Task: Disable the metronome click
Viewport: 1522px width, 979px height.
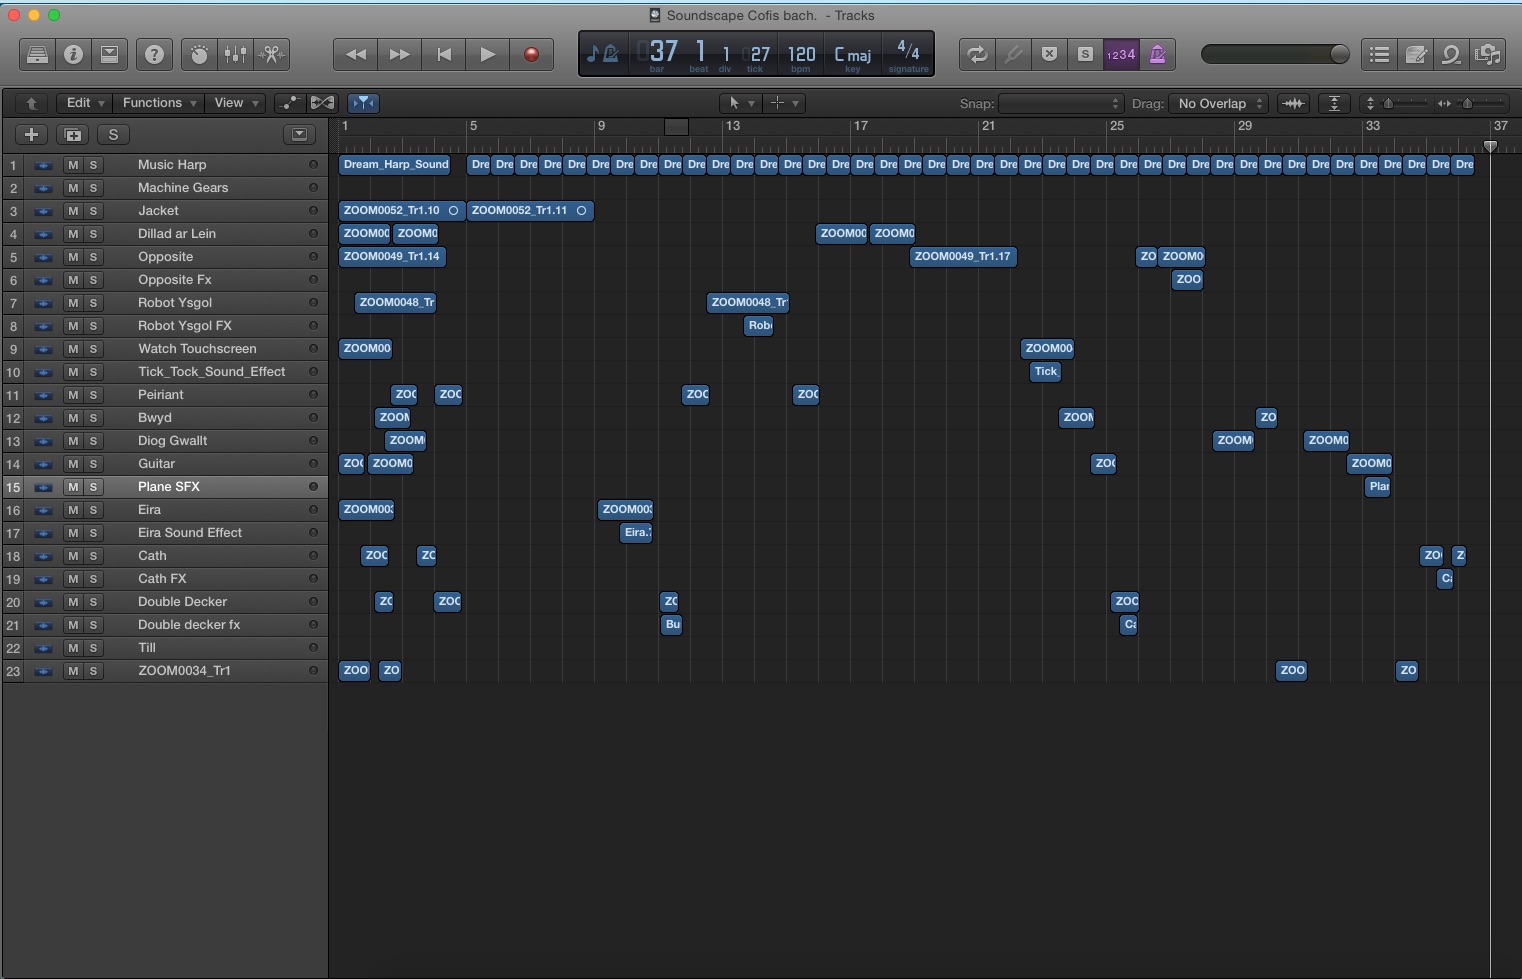Action: pos(1157,55)
